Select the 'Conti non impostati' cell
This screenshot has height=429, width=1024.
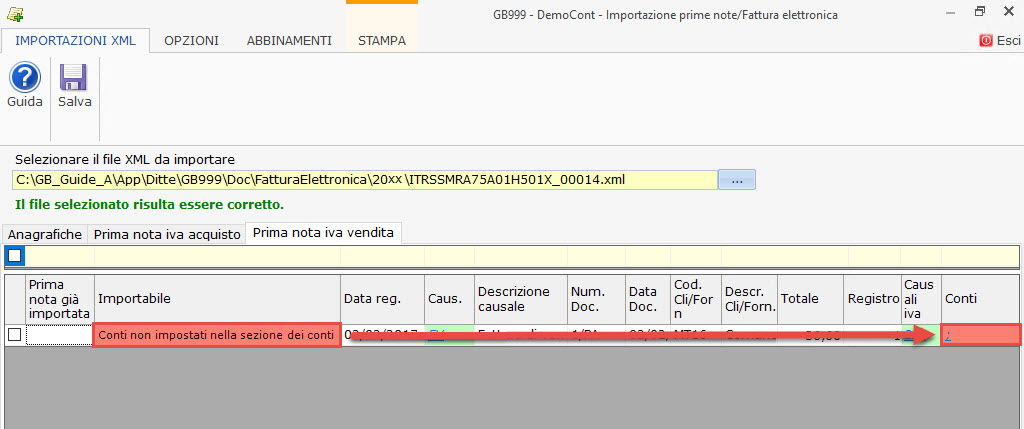pyautogui.click(x=216, y=335)
